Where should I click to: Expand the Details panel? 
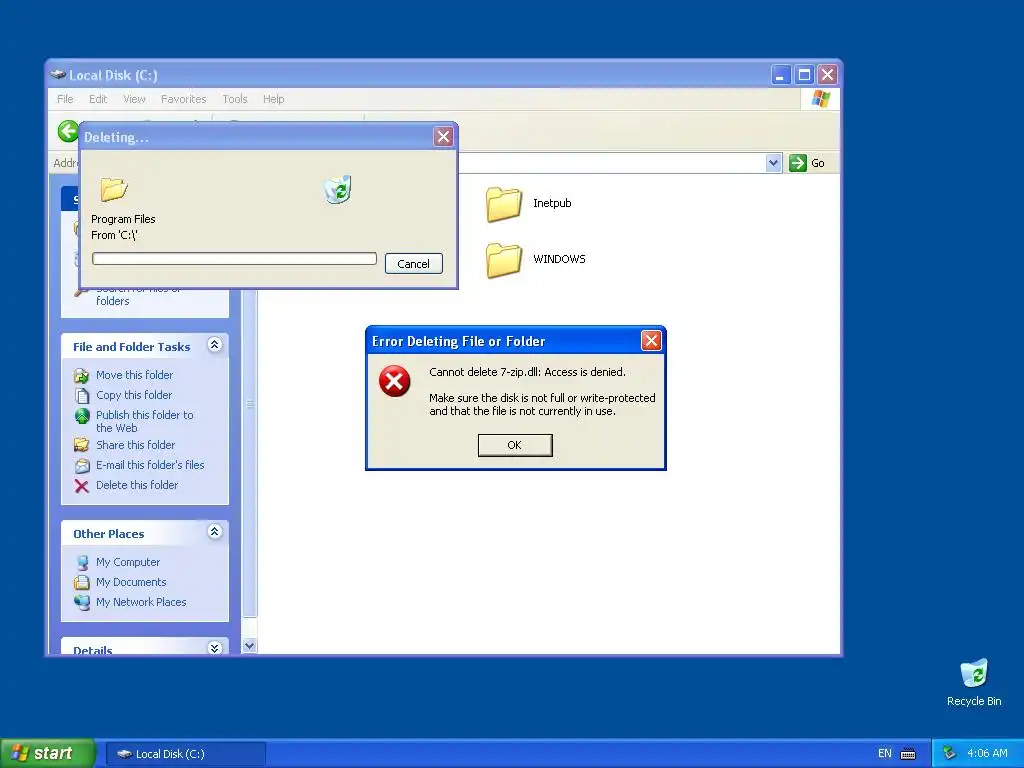[x=214, y=648]
